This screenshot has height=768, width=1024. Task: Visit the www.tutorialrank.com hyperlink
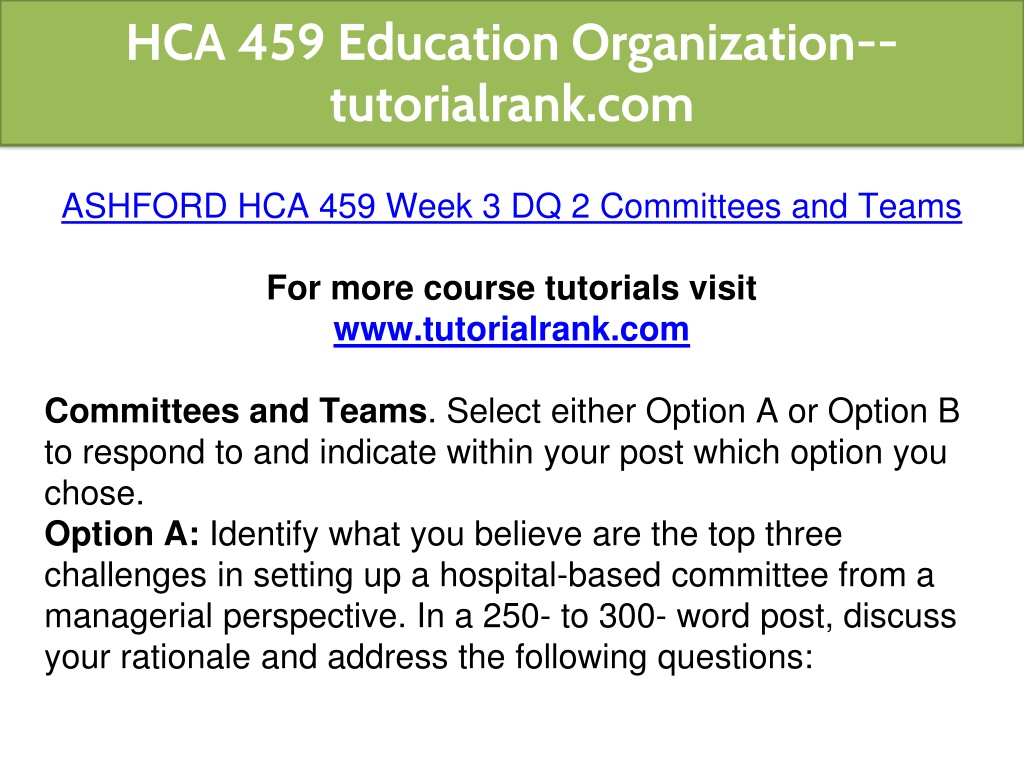(x=511, y=329)
